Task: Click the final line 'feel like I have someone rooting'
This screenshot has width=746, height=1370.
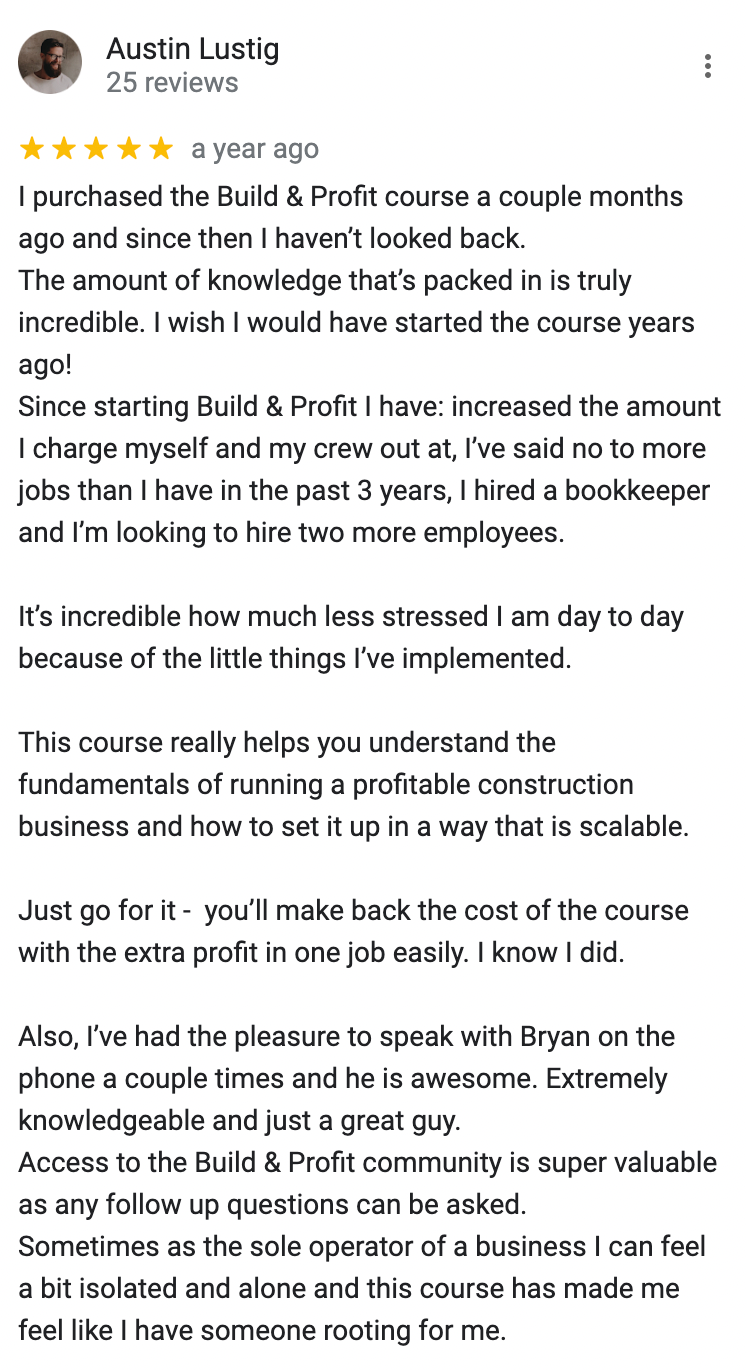Action: [262, 1330]
